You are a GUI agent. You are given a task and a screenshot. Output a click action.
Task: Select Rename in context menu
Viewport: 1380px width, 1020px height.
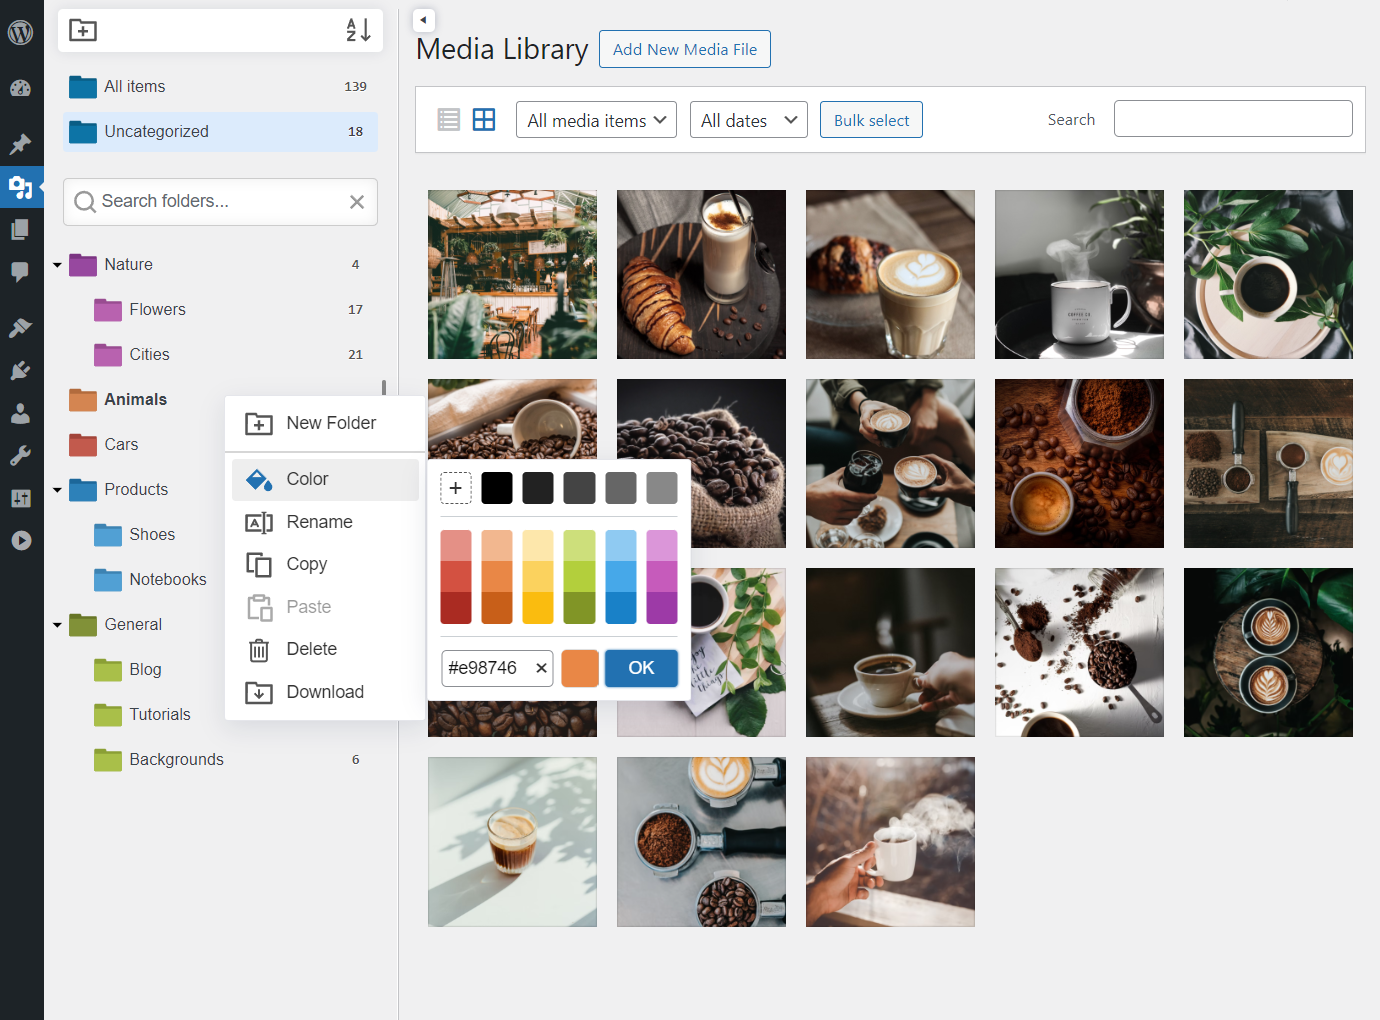(x=325, y=522)
